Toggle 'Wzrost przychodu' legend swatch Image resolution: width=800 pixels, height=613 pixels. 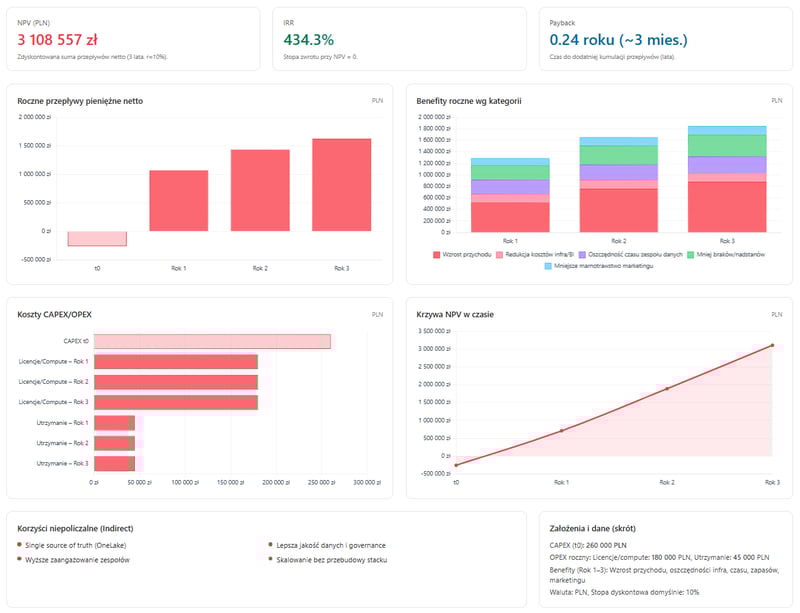coord(437,255)
